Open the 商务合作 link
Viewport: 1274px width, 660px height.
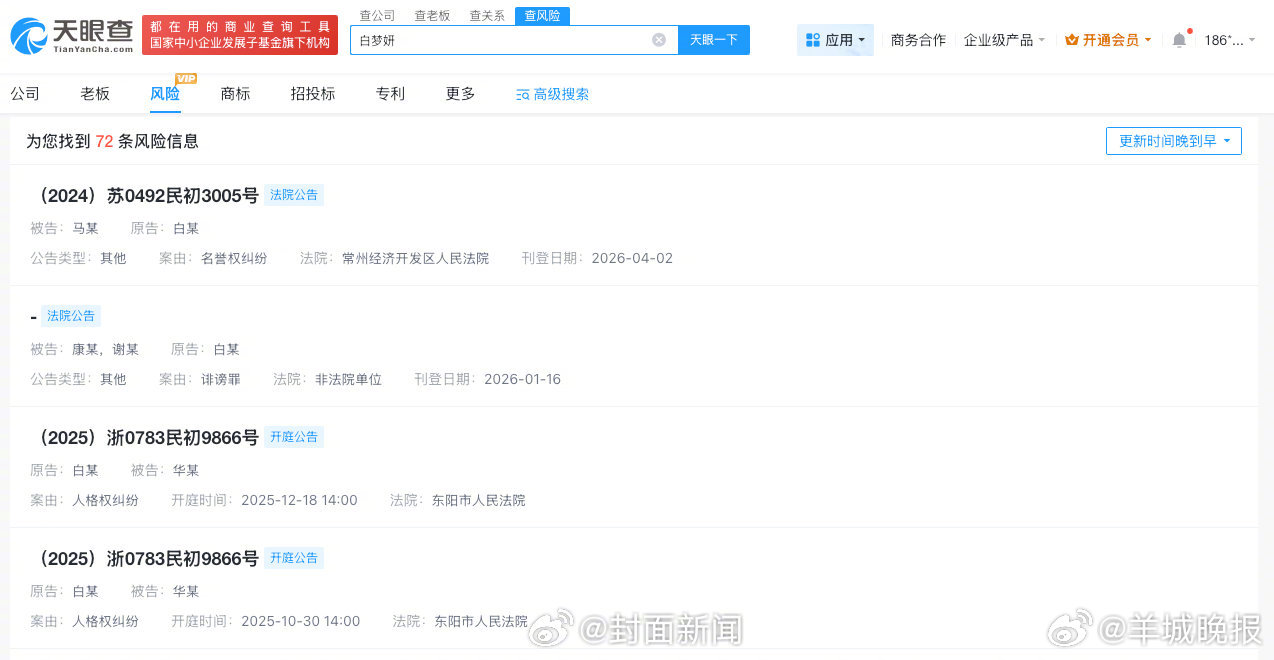(x=918, y=40)
